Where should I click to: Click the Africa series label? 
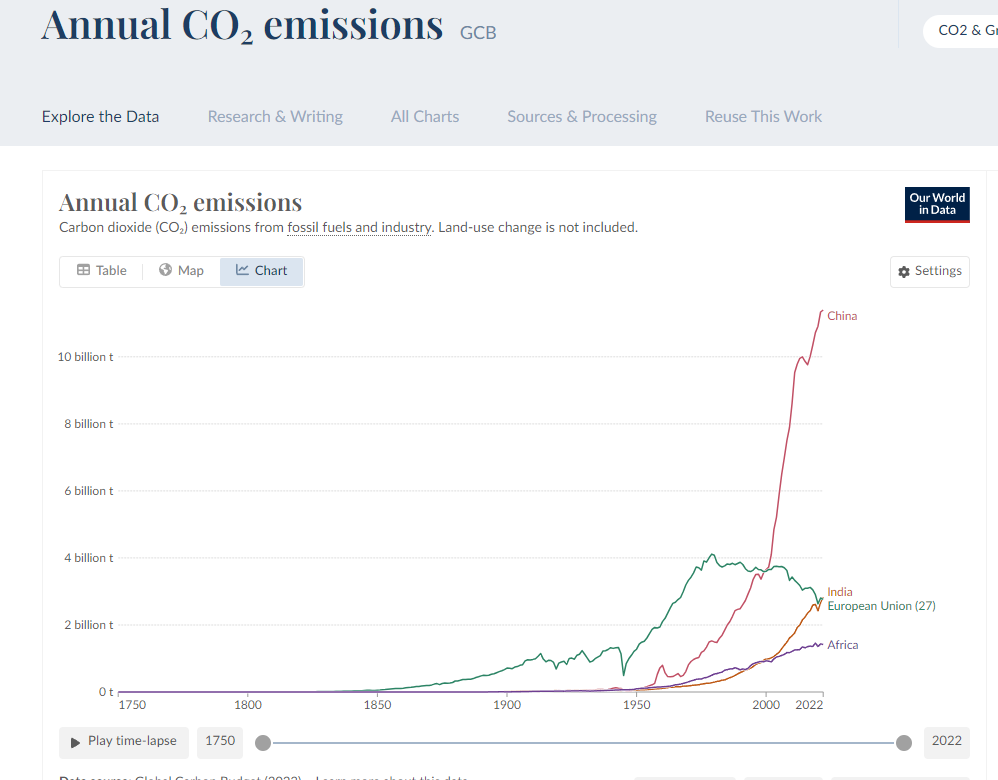click(x=843, y=645)
